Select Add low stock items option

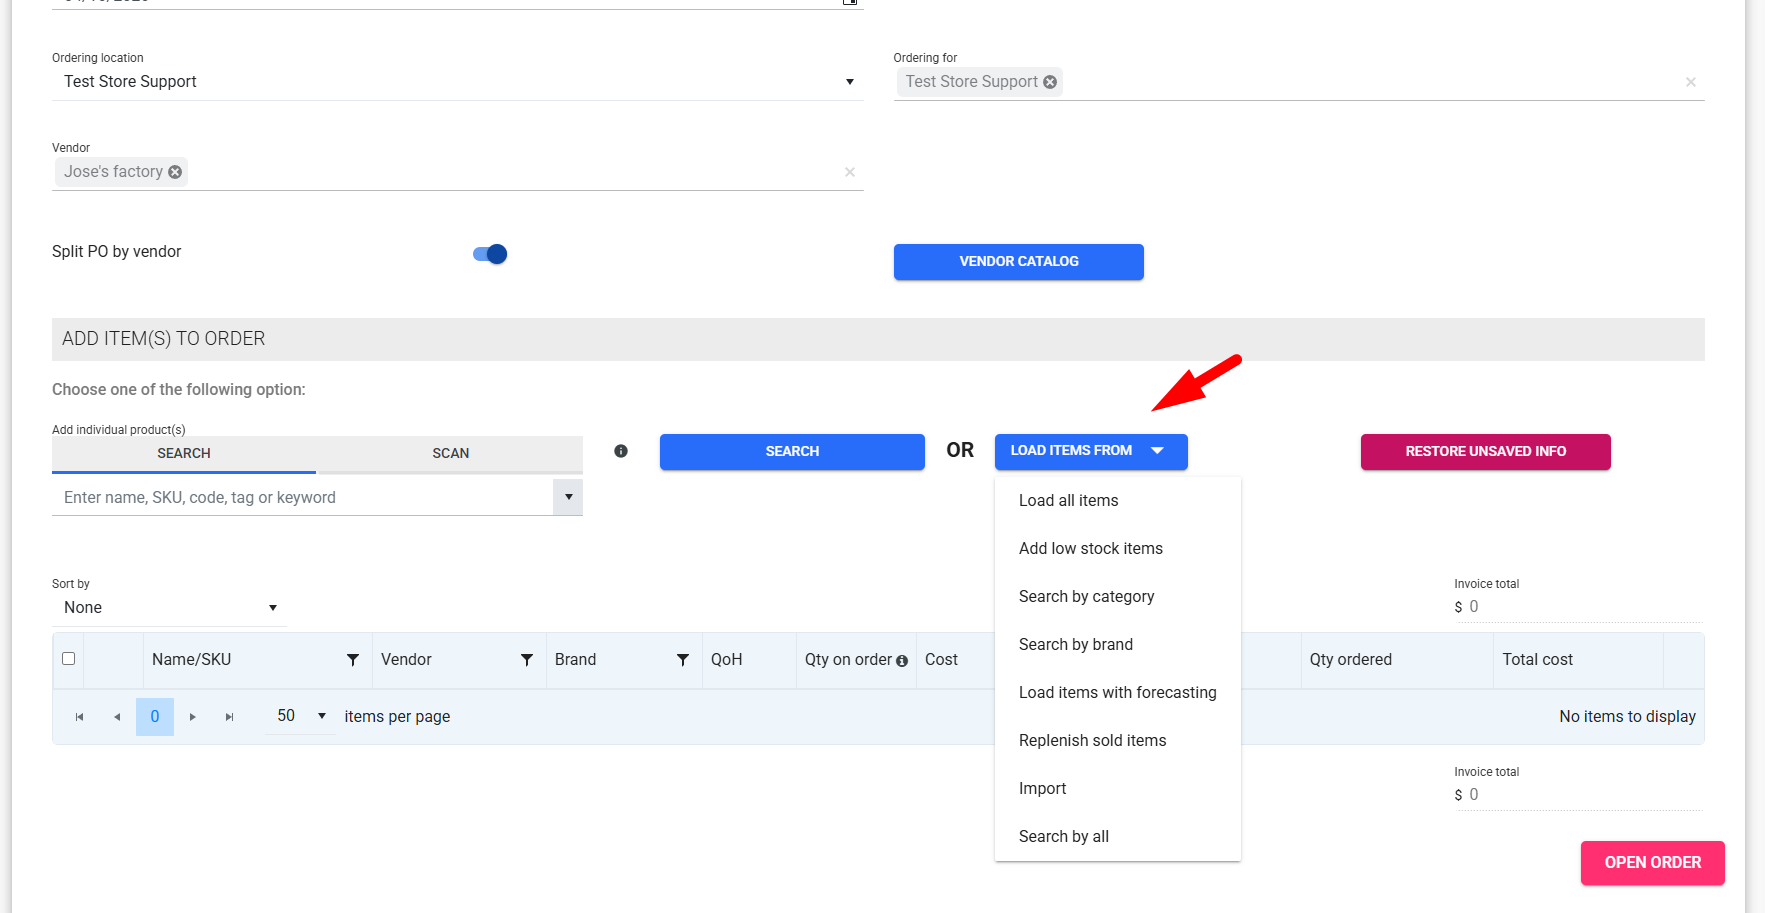(1090, 549)
